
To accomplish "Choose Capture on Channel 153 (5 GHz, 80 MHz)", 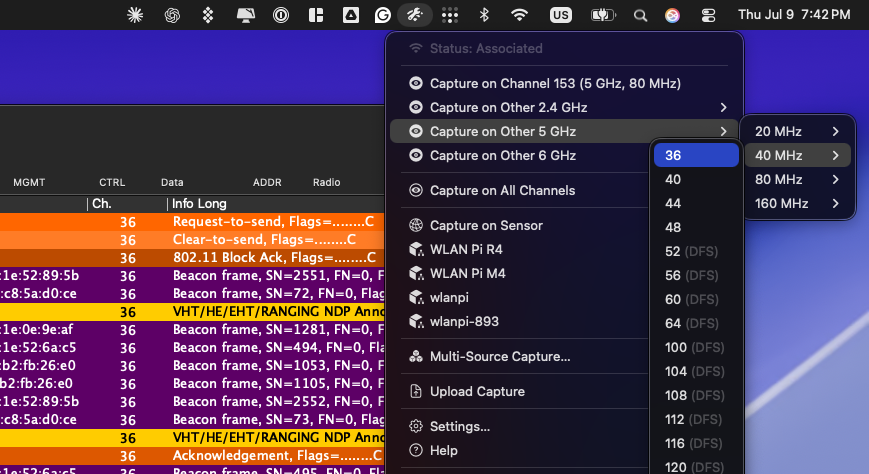I will [x=564, y=83].
